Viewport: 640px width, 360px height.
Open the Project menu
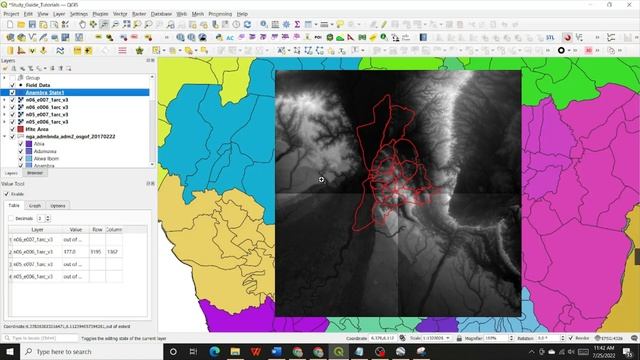coord(11,14)
